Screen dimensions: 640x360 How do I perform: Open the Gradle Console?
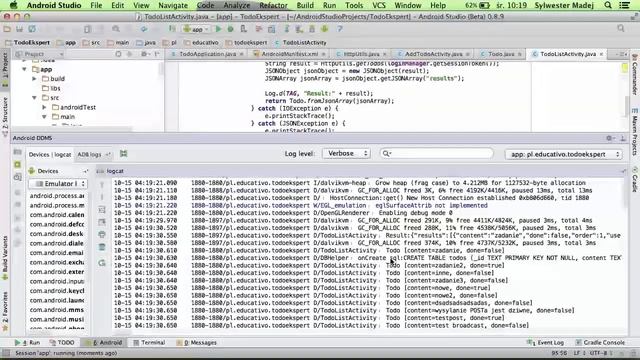click(600, 342)
